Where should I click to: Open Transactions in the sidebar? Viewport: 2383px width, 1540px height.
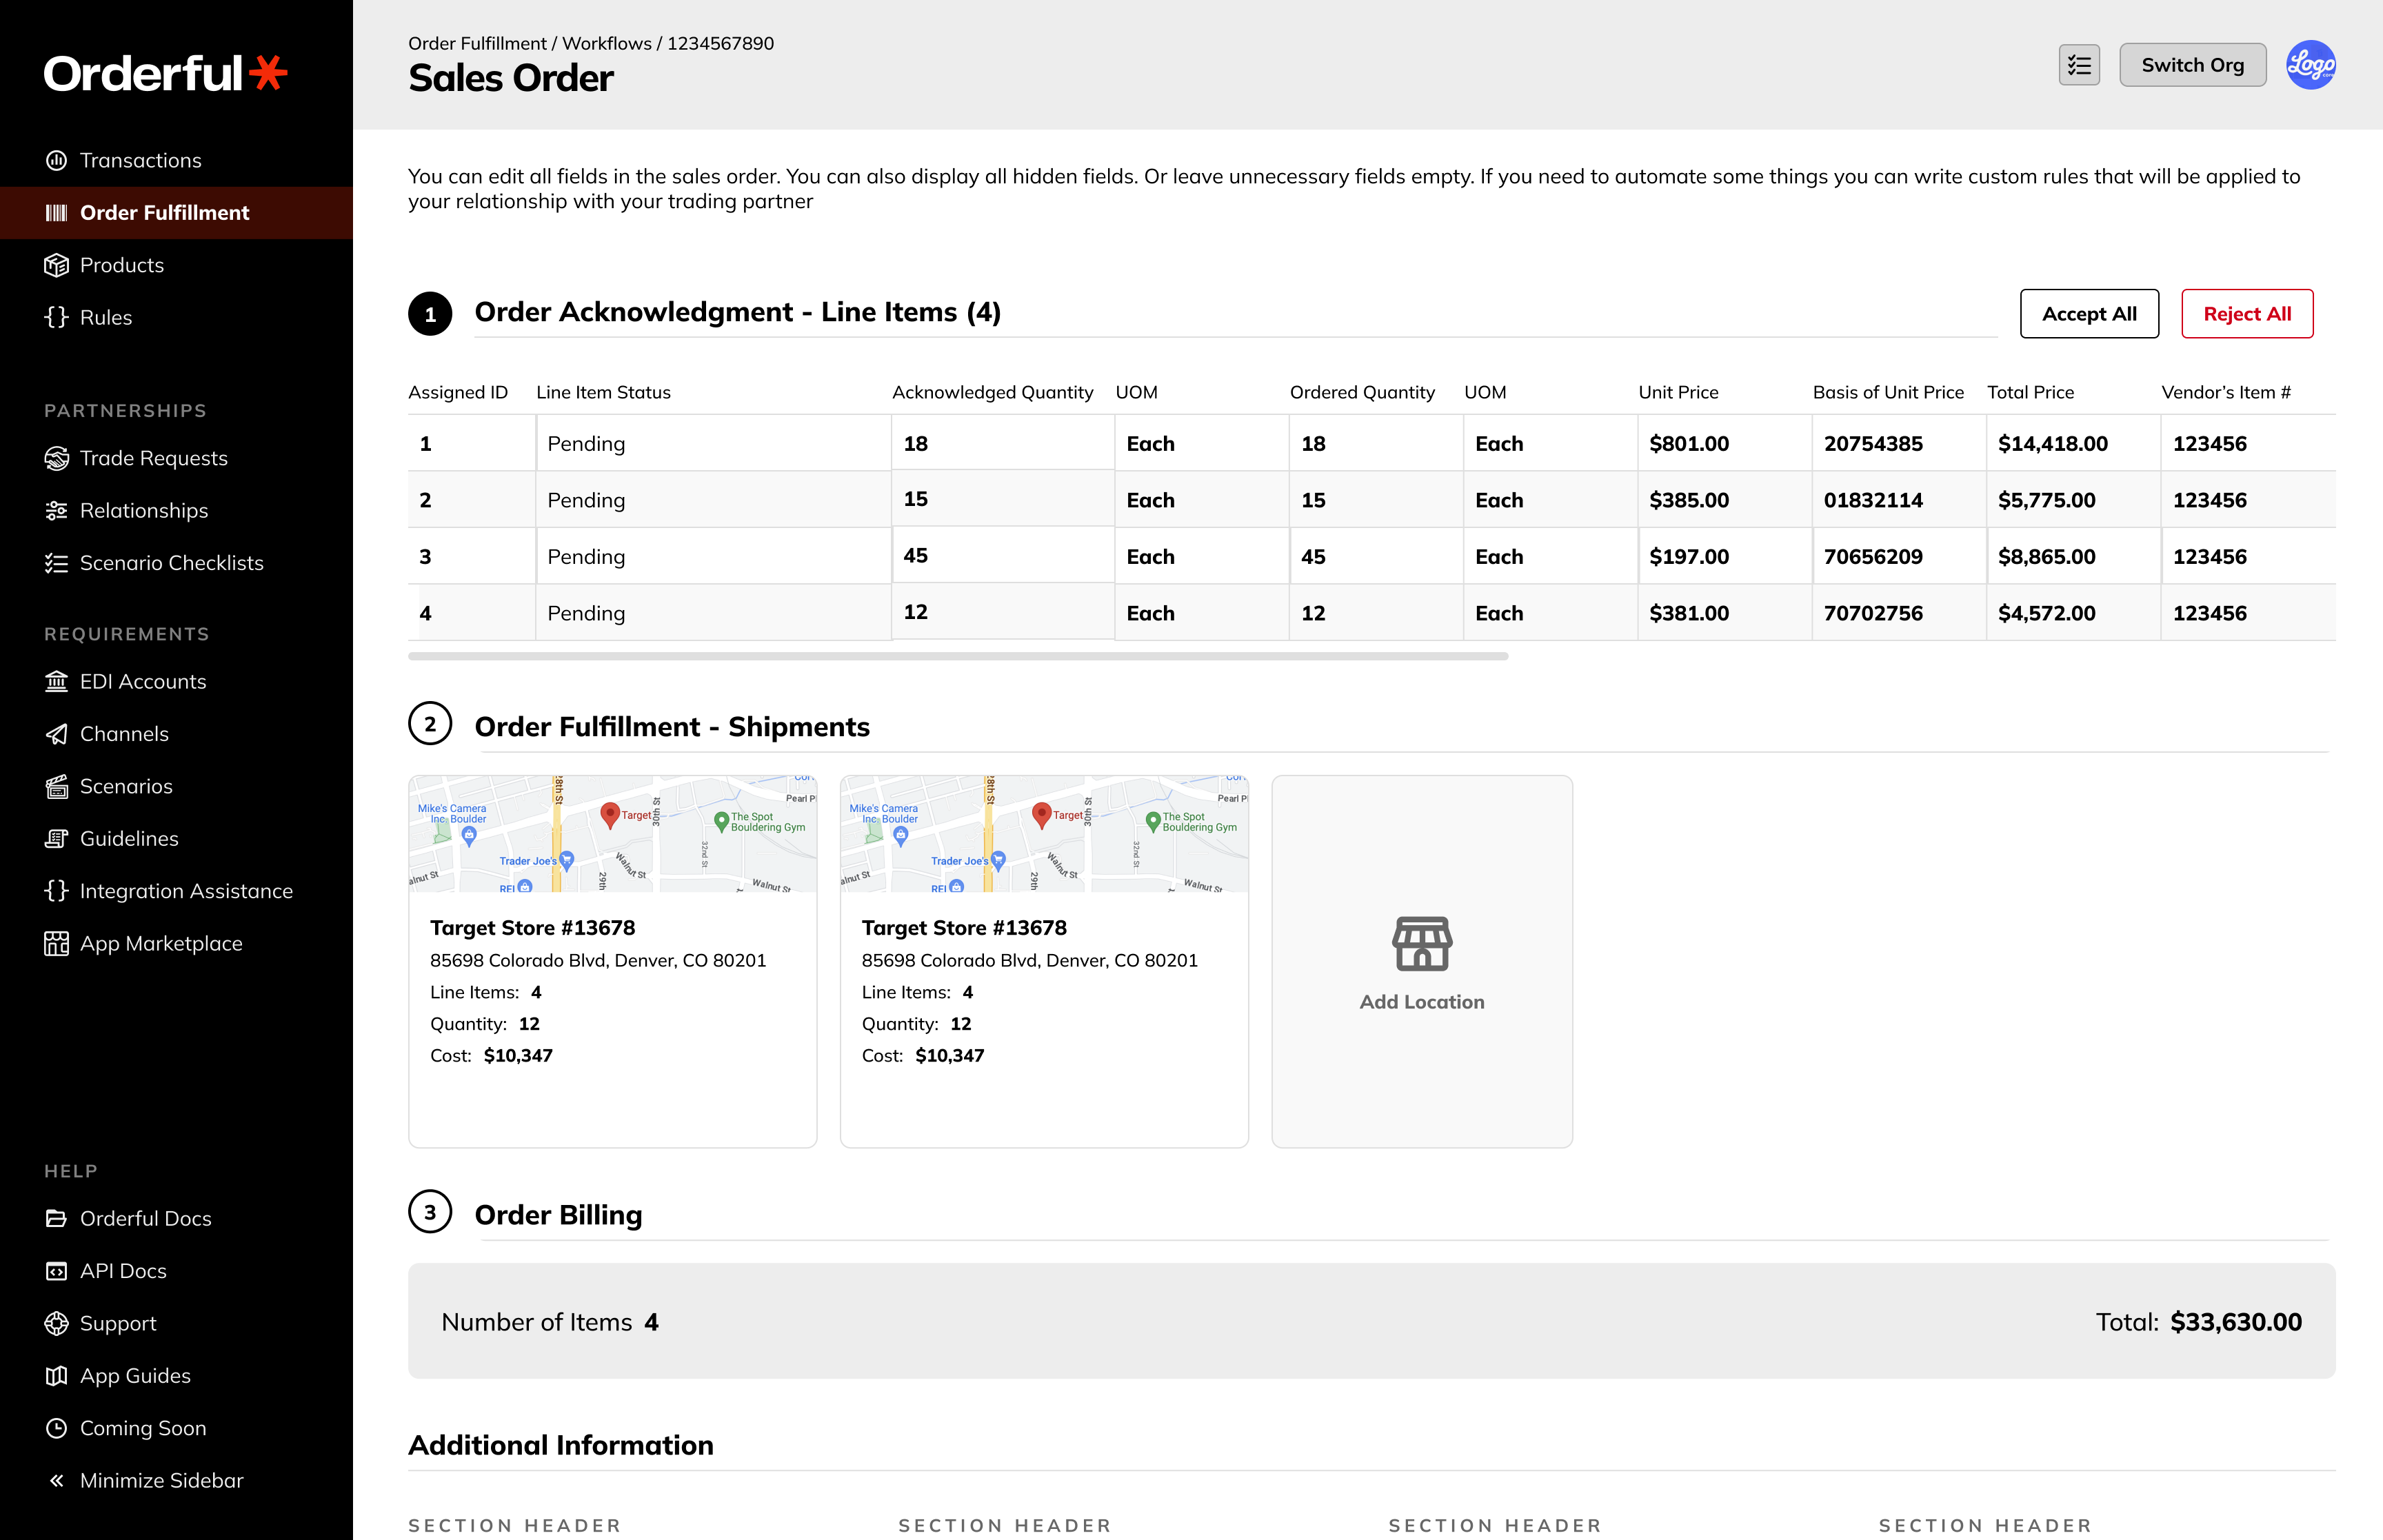tap(176, 160)
